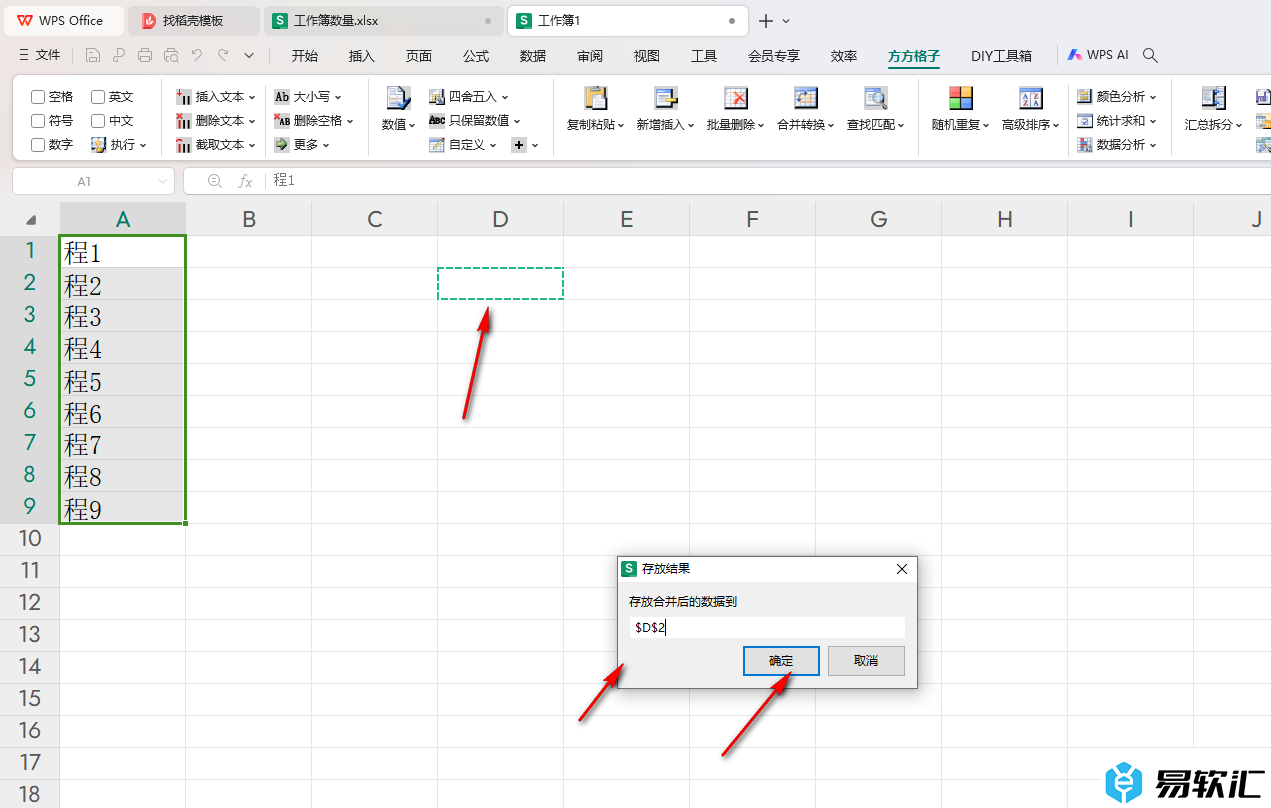Enable the 英文 checkbox
Screen dimensions: 1271x808
[98, 97]
